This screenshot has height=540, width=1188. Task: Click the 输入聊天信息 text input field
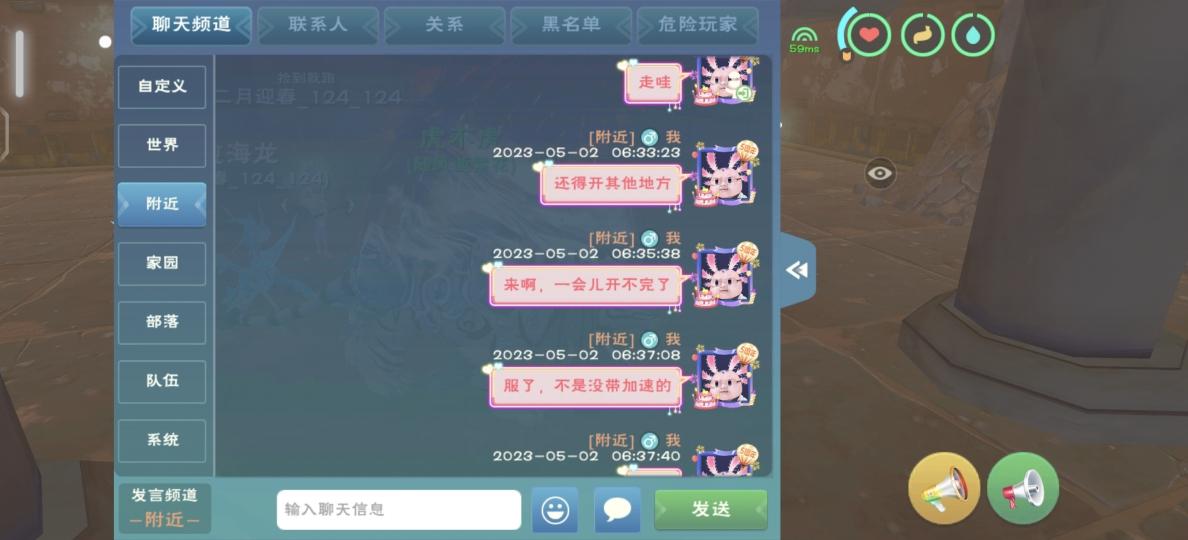click(x=399, y=510)
